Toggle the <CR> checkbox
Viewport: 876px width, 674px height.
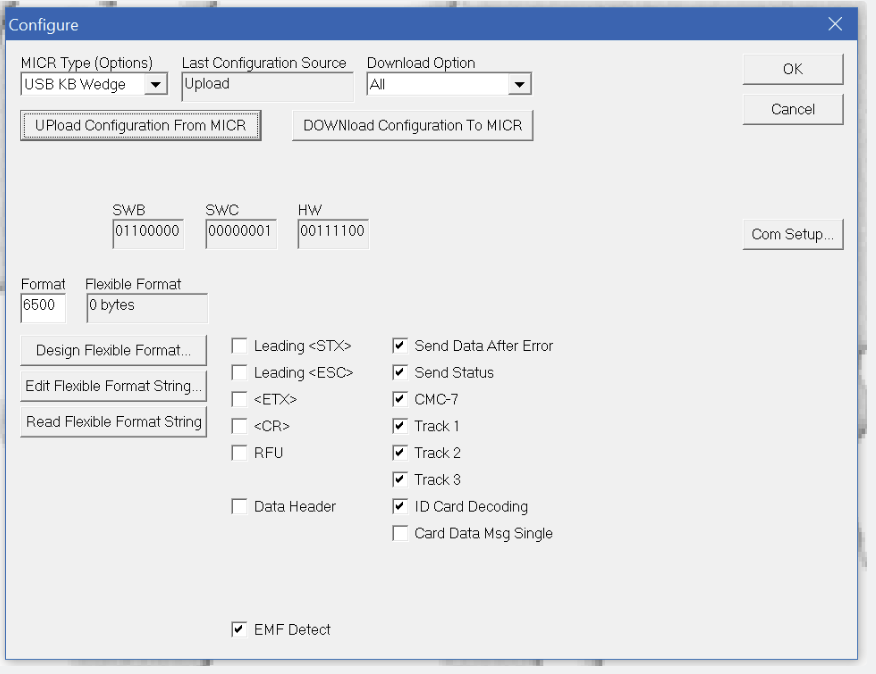click(x=239, y=426)
